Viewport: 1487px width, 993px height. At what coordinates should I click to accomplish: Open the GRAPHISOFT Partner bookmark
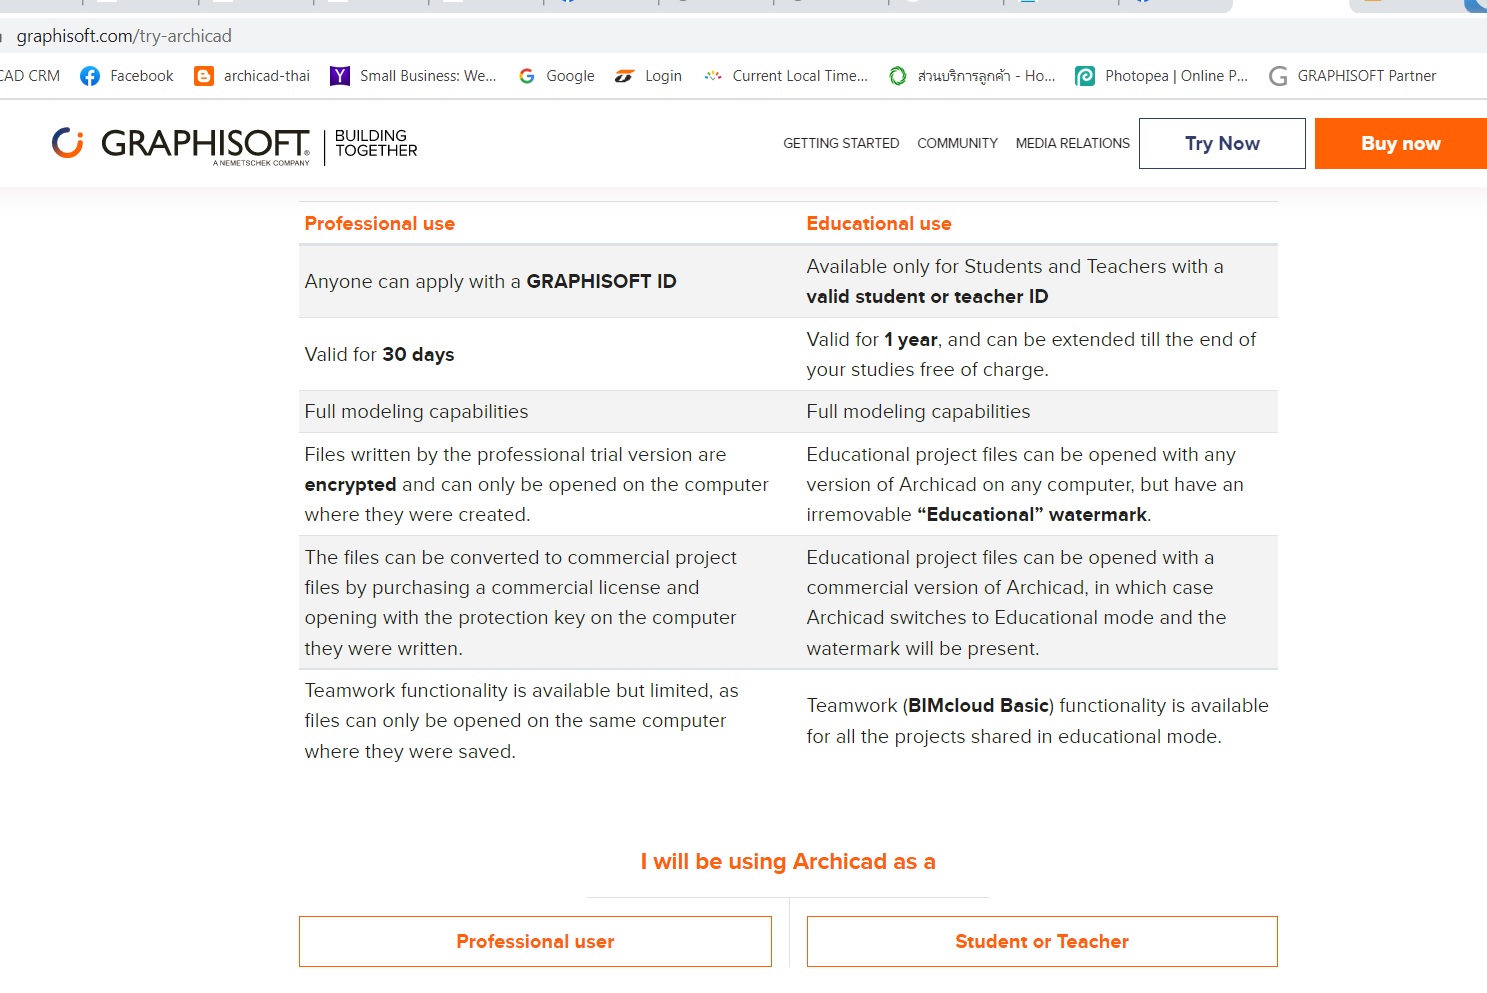click(1352, 76)
